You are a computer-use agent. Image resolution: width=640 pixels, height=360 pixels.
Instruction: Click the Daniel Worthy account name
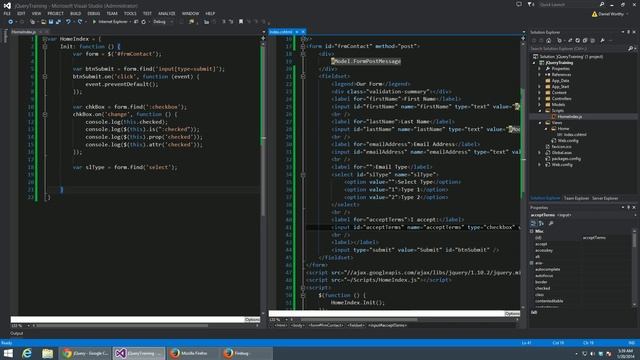click(x=611, y=14)
